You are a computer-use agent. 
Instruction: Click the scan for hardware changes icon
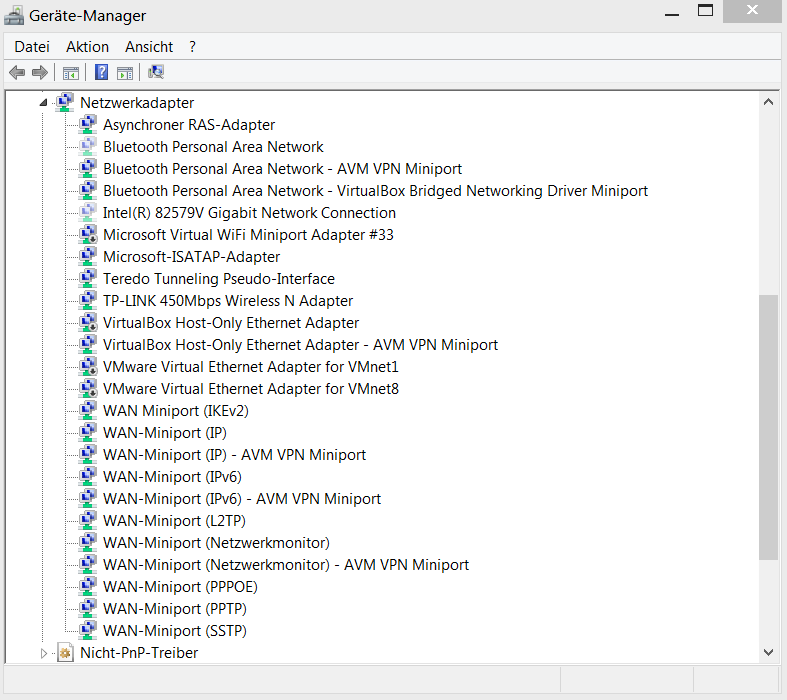156,72
